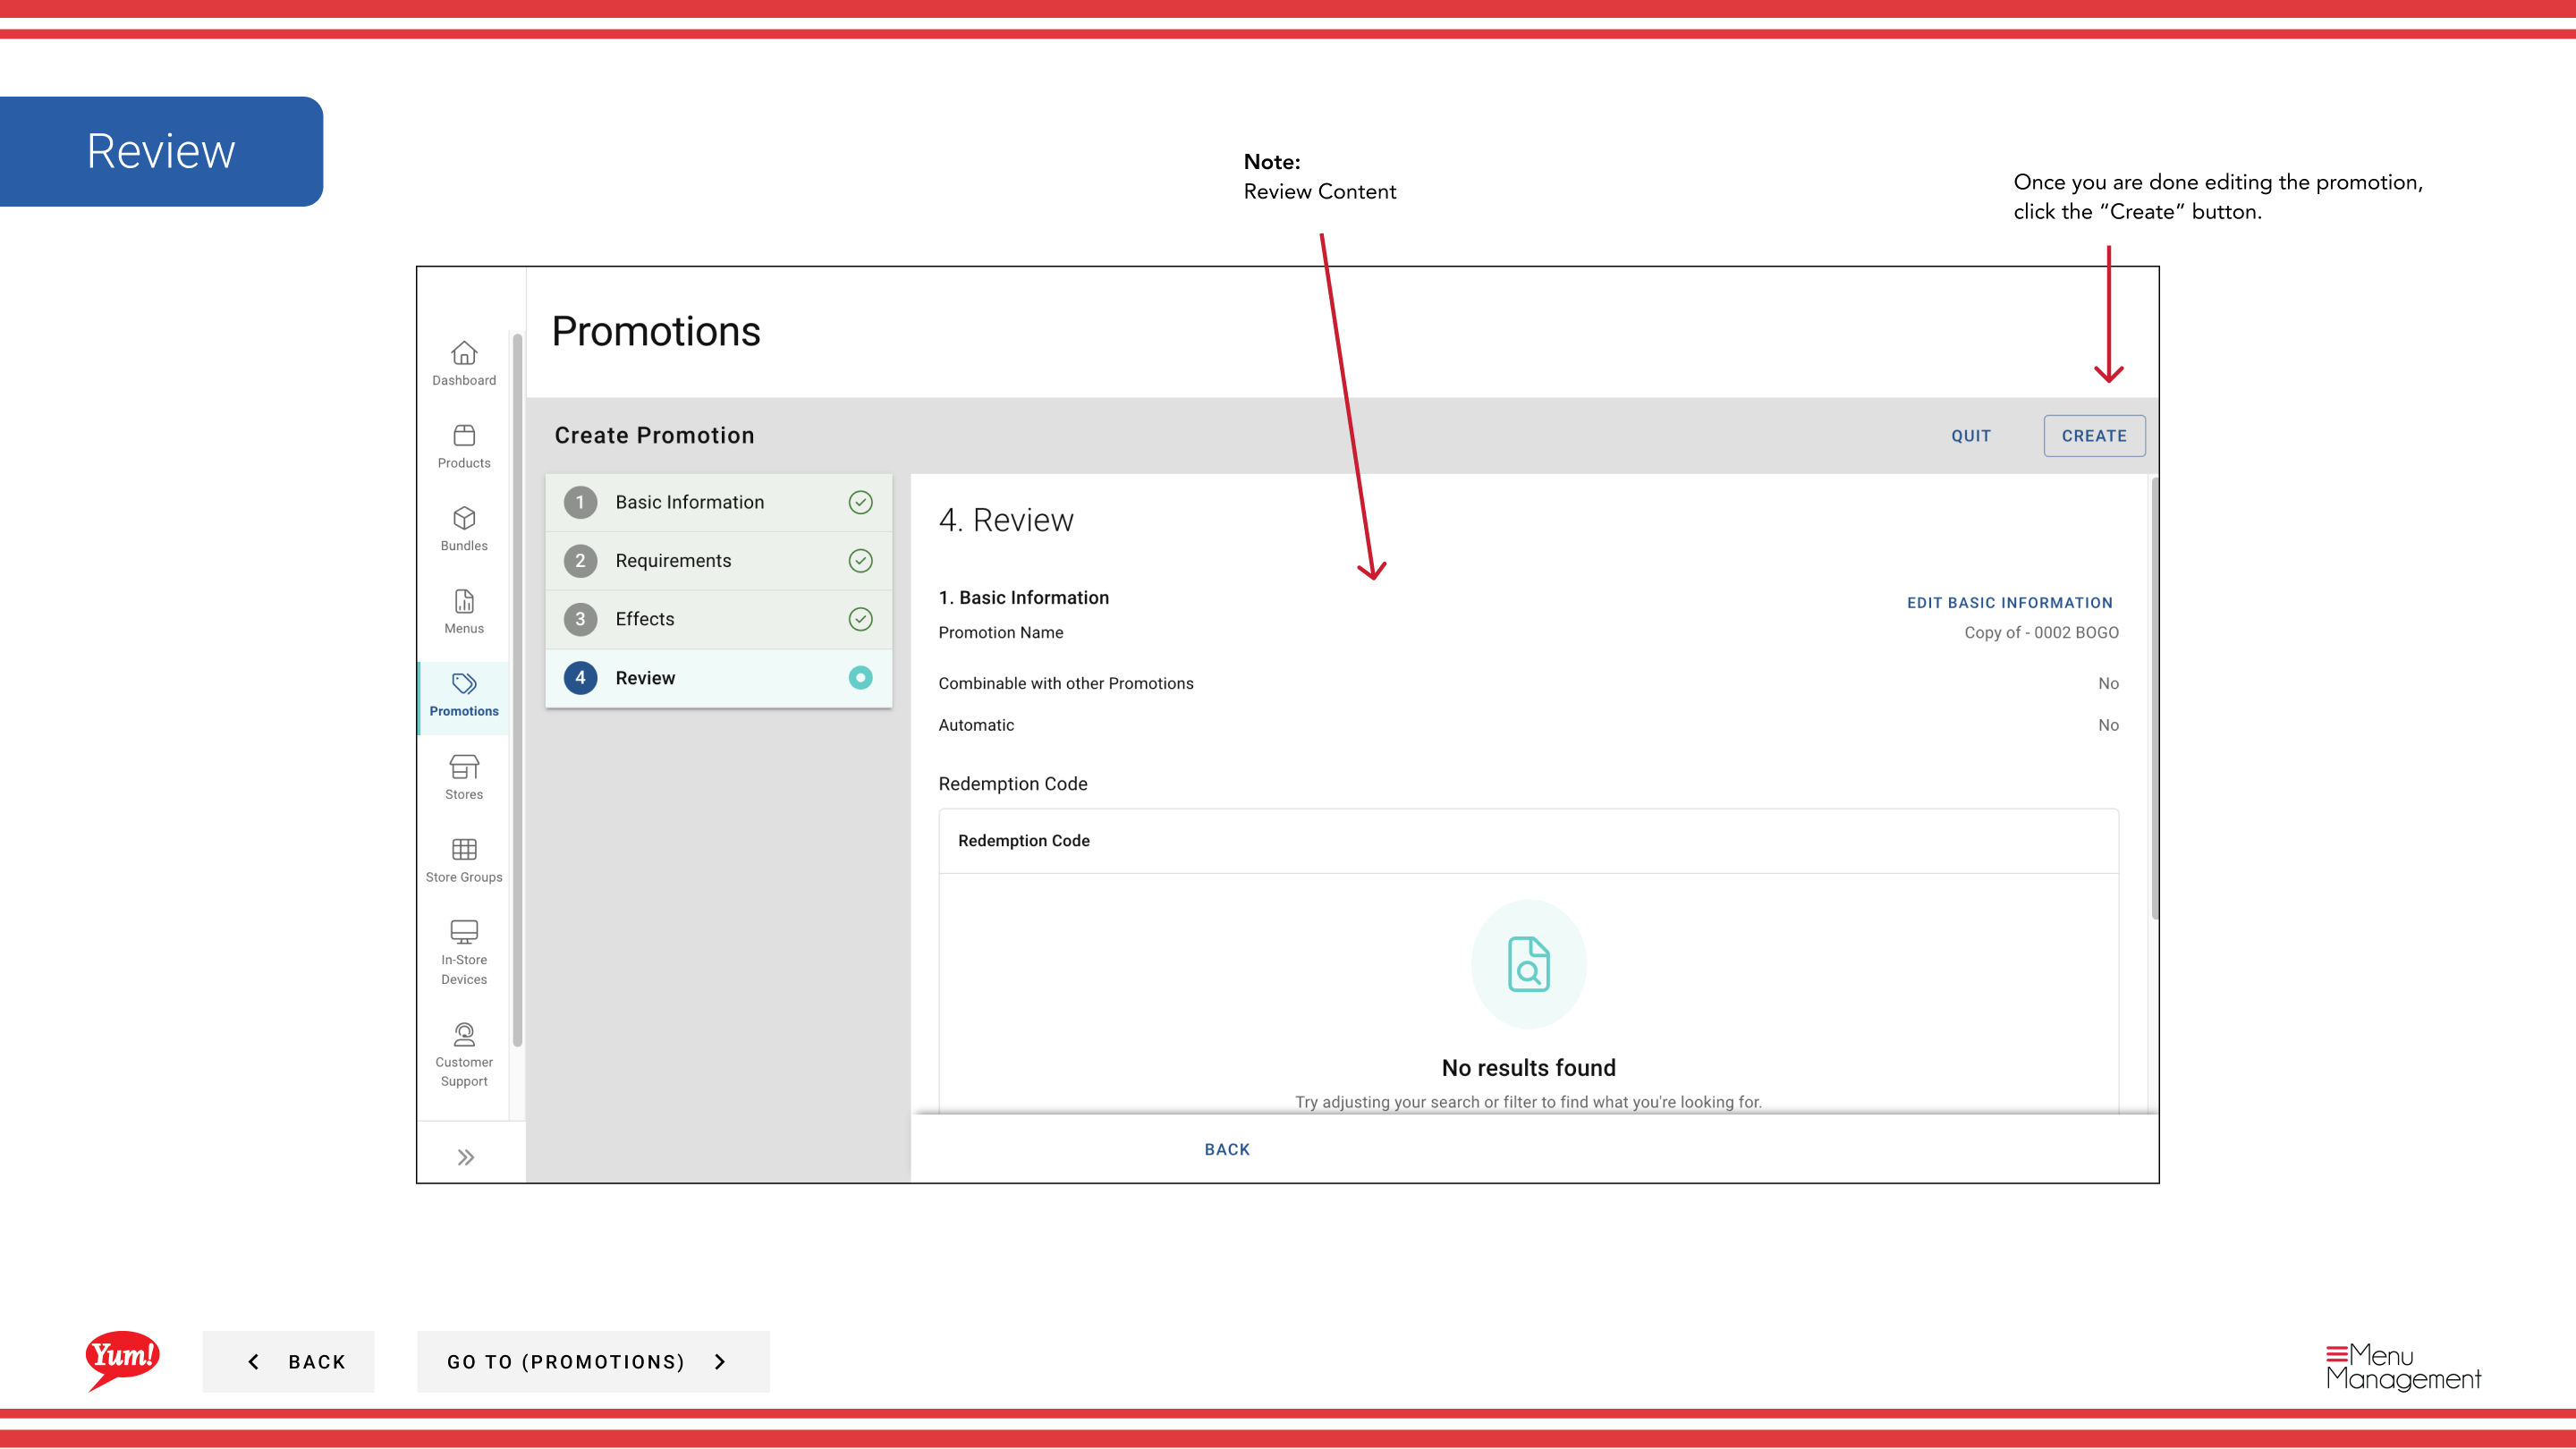Click the BACK button under review panel
This screenshot has height=1449, width=2576.
point(1227,1150)
